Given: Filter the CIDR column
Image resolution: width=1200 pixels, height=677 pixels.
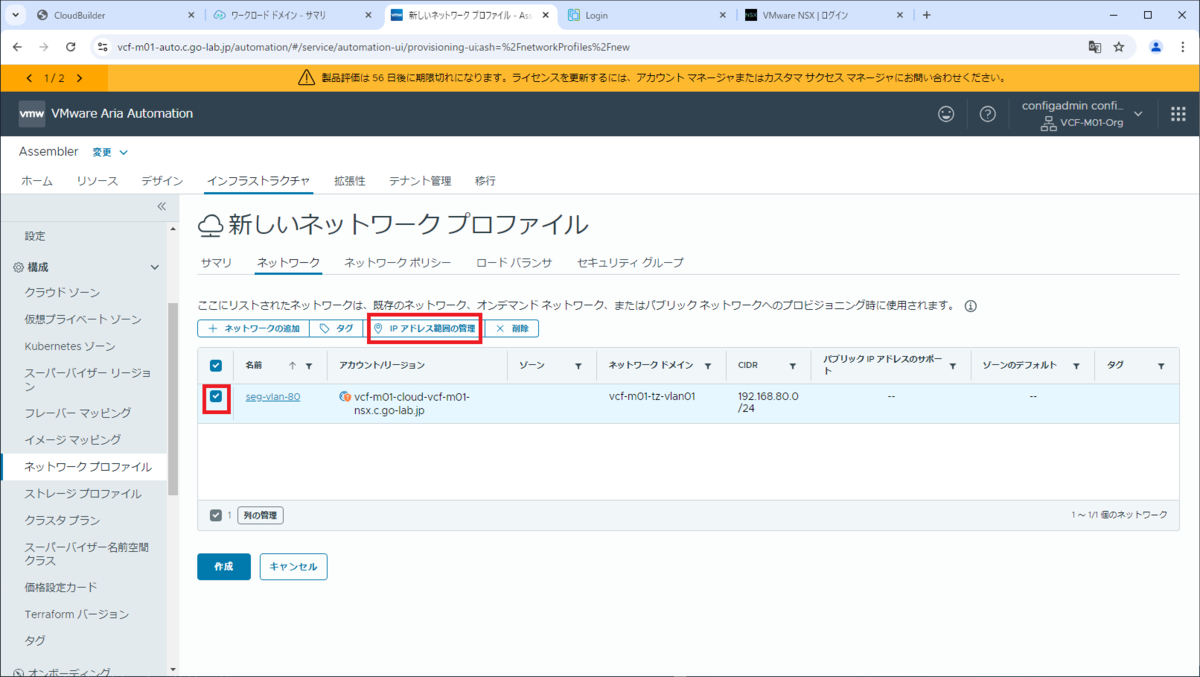Looking at the screenshot, I should coord(792,366).
